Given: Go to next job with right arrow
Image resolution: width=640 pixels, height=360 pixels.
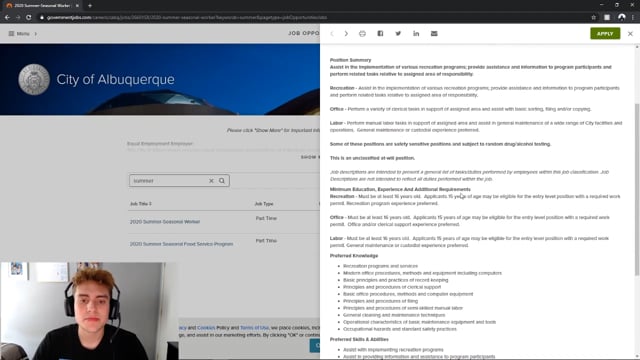Looking at the screenshot, I should coord(346,33).
